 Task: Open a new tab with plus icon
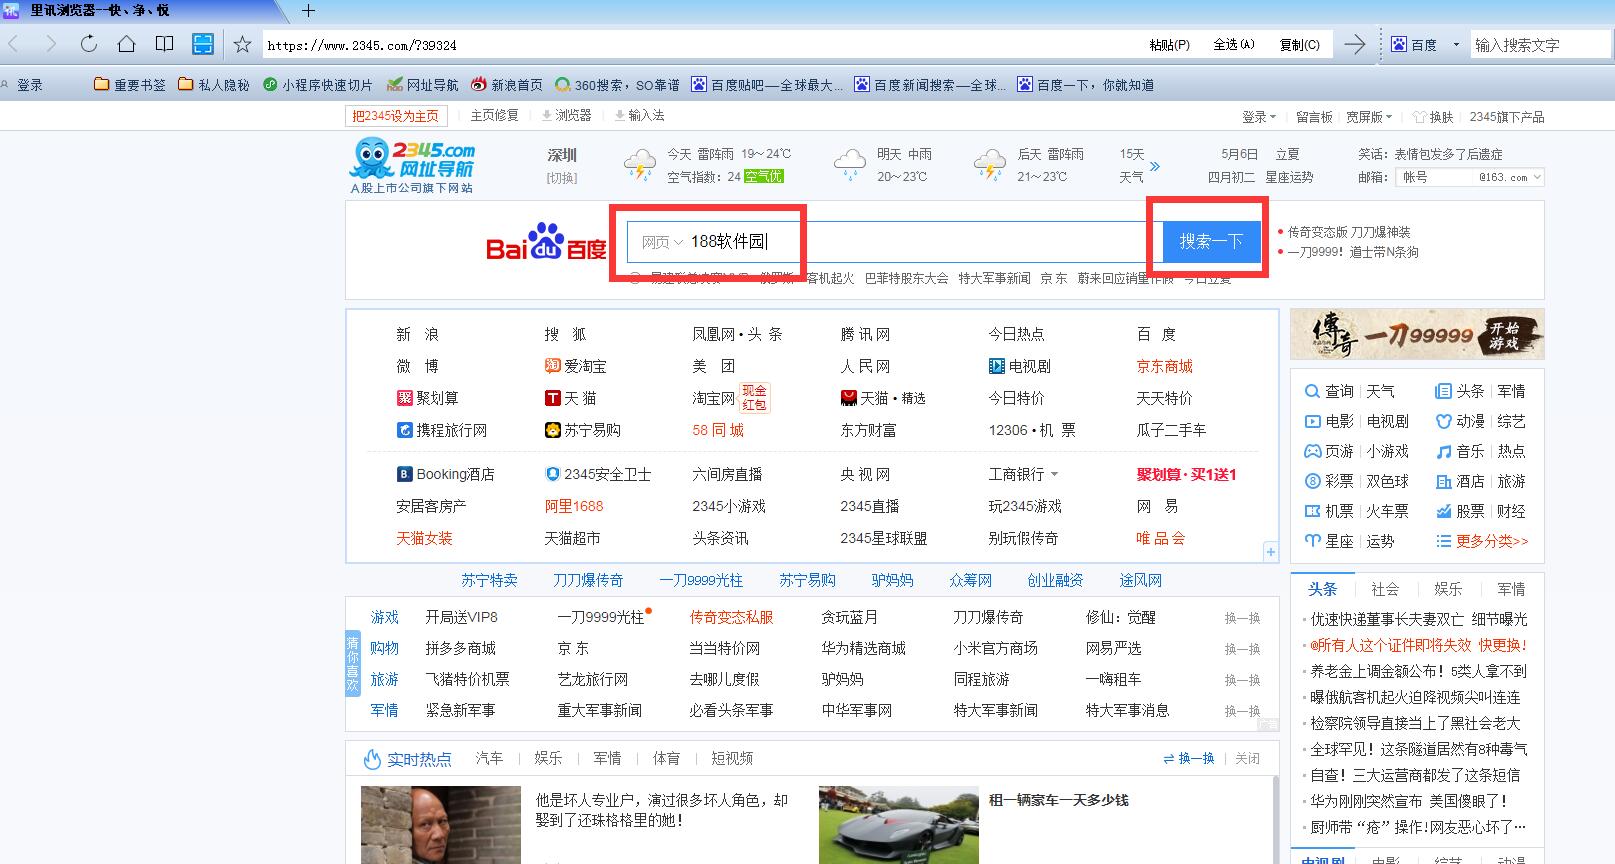(x=308, y=11)
